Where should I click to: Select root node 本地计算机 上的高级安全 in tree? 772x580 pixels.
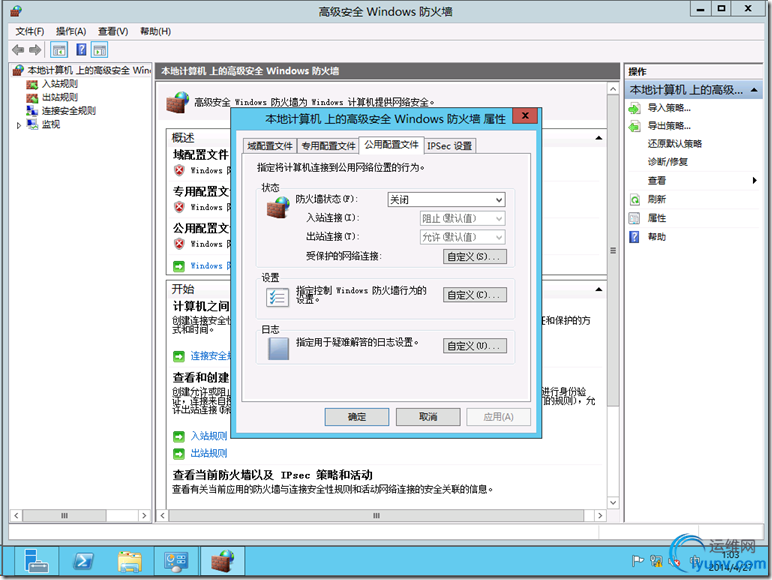[x=89, y=70]
